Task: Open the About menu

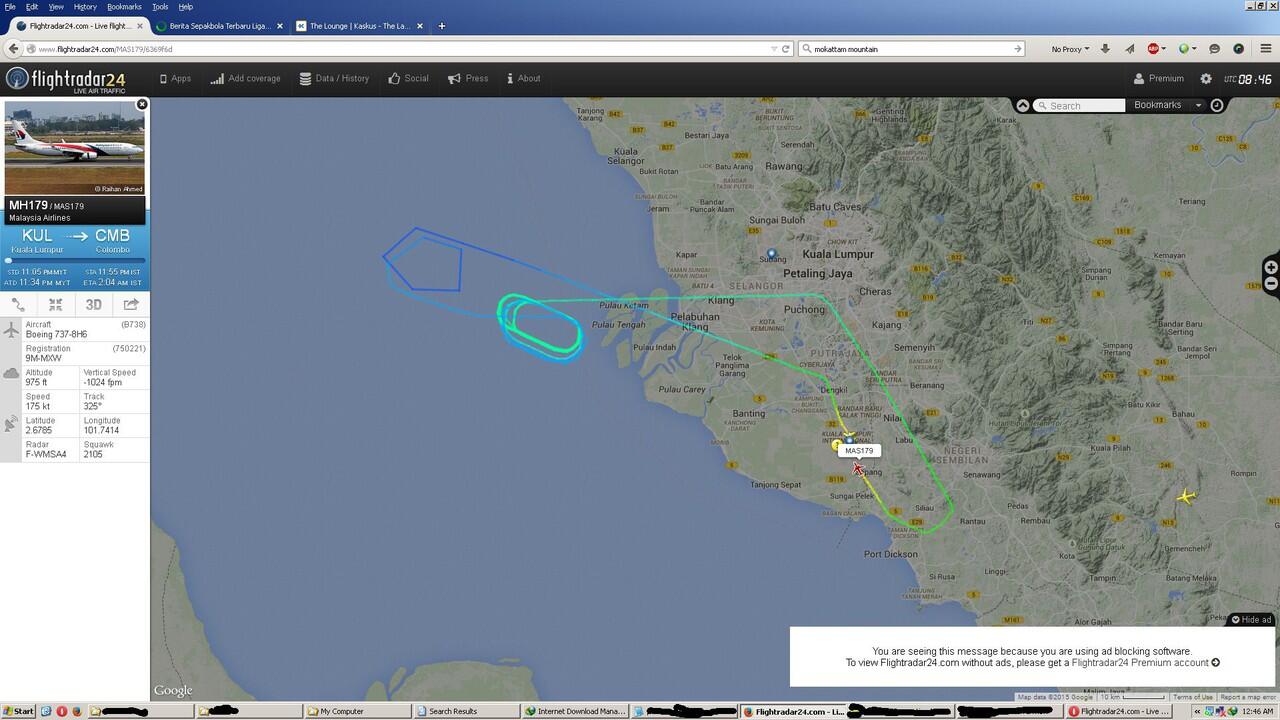Action: click(523, 78)
